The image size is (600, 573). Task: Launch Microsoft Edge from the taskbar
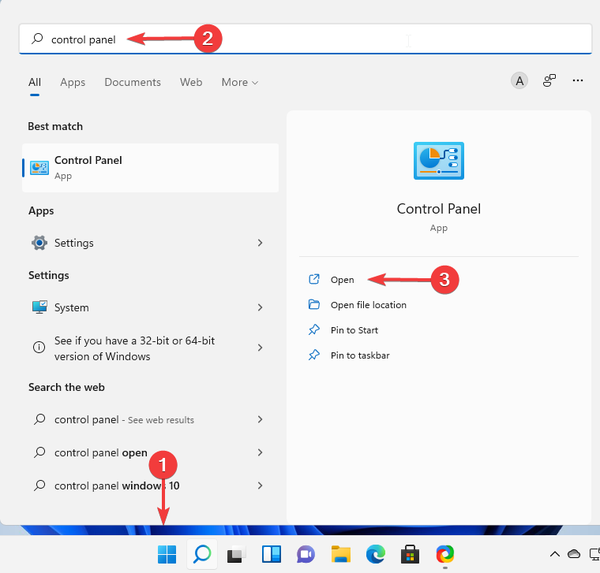coord(375,554)
